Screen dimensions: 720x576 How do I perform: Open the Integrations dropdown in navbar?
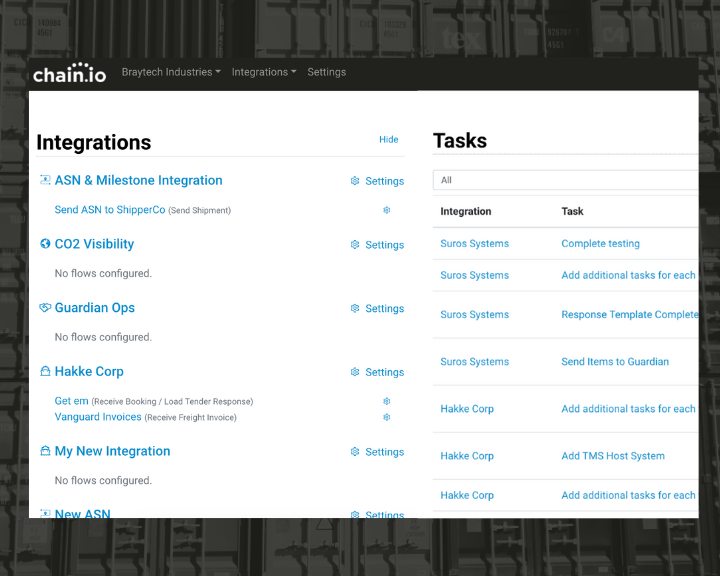(x=264, y=72)
